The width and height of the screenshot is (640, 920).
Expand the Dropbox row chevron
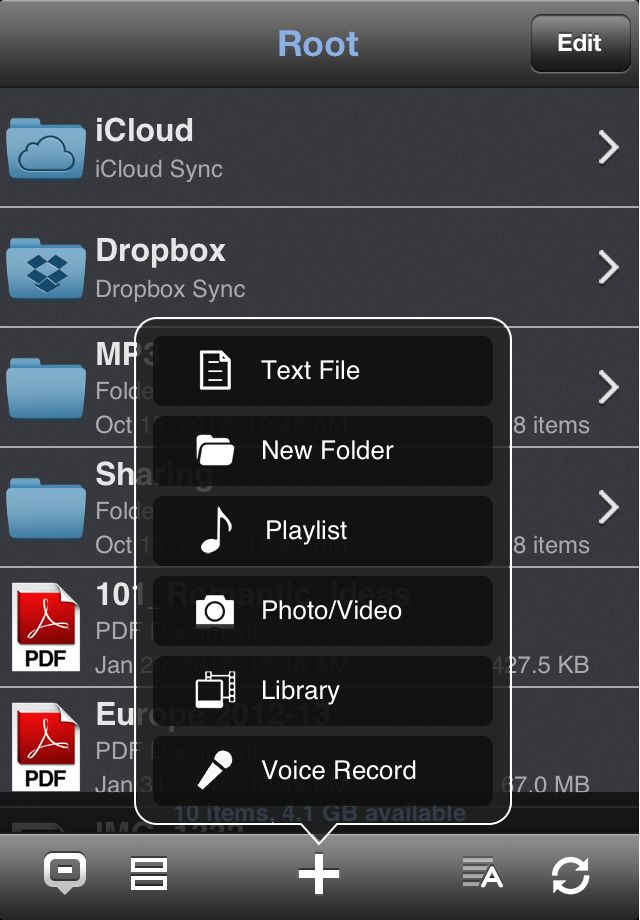click(x=609, y=268)
